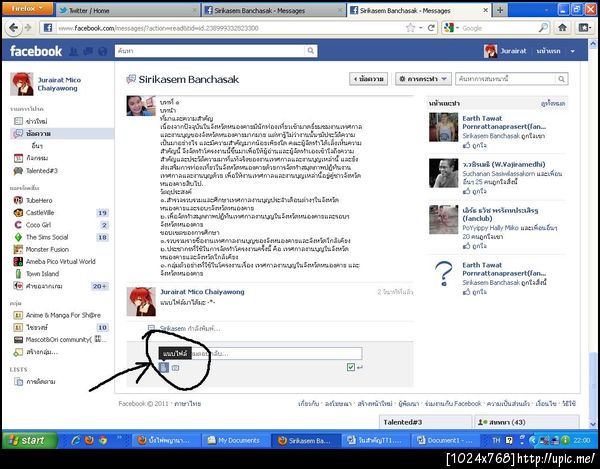Reload page with refresh icon
This screenshot has width=600, height=469.
(x=431, y=28)
